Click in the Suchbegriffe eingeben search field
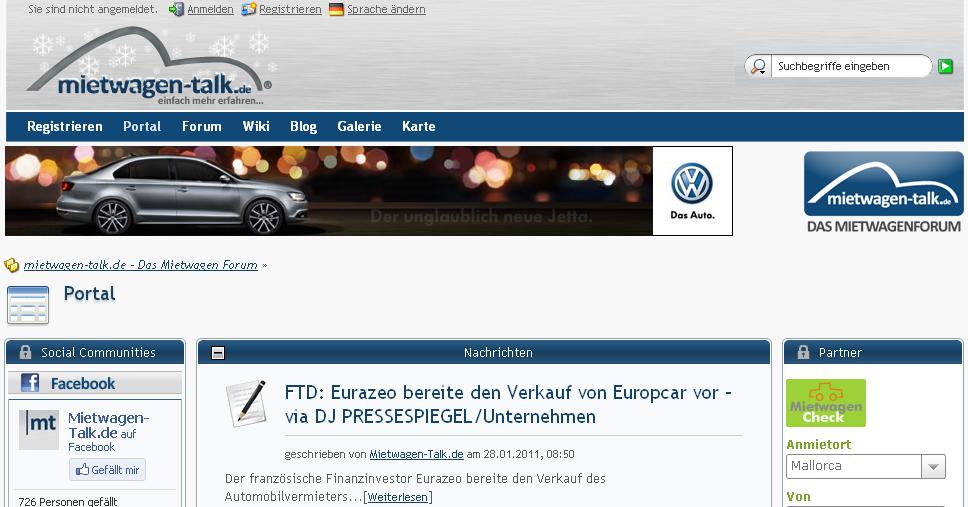This screenshot has width=968, height=507. click(851, 66)
